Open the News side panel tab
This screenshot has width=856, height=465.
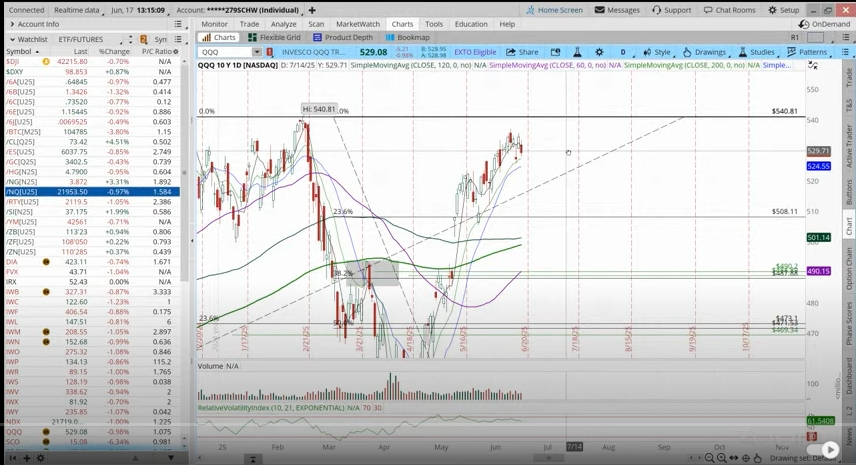849,436
